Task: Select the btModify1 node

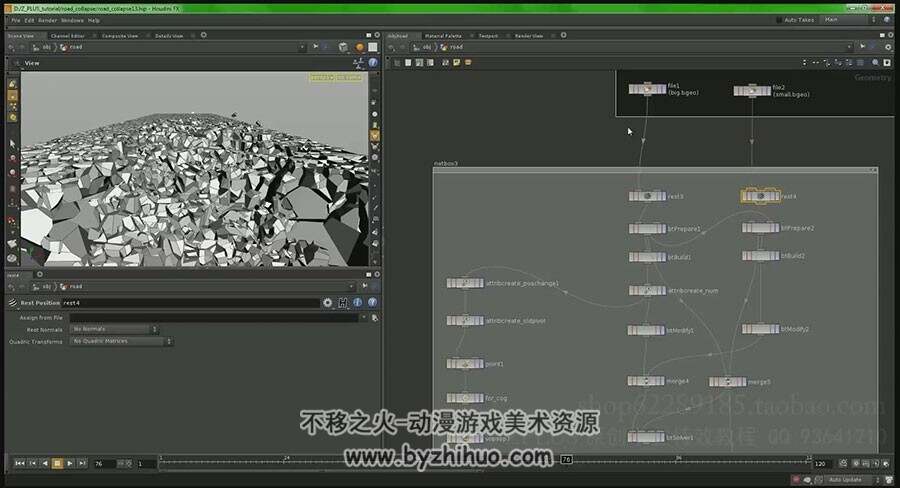Action: click(x=646, y=330)
